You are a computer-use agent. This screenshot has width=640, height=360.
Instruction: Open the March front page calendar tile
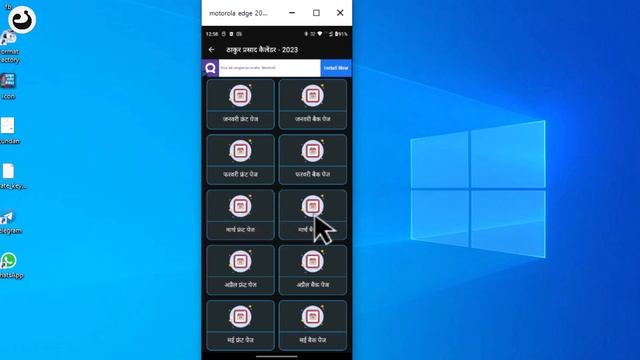click(240, 215)
